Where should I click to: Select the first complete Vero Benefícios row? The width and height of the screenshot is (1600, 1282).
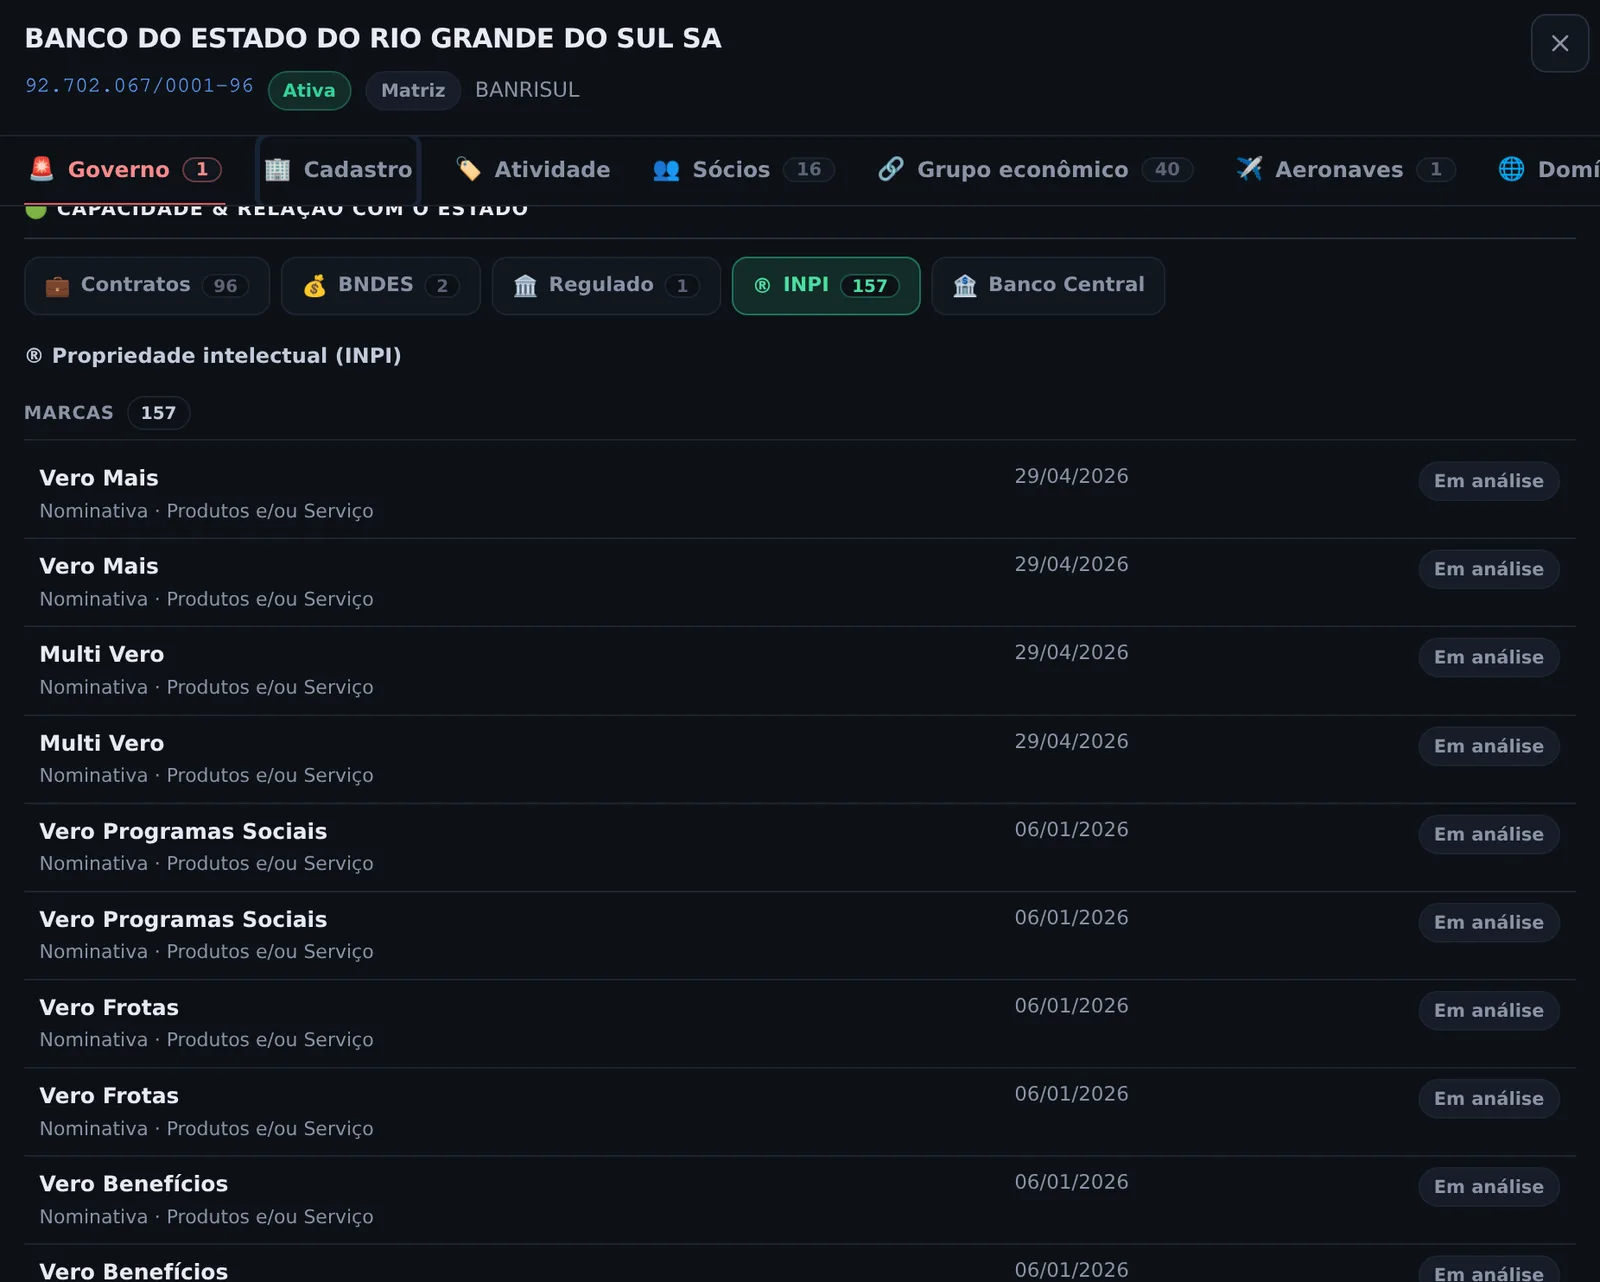pyautogui.click(x=800, y=1199)
